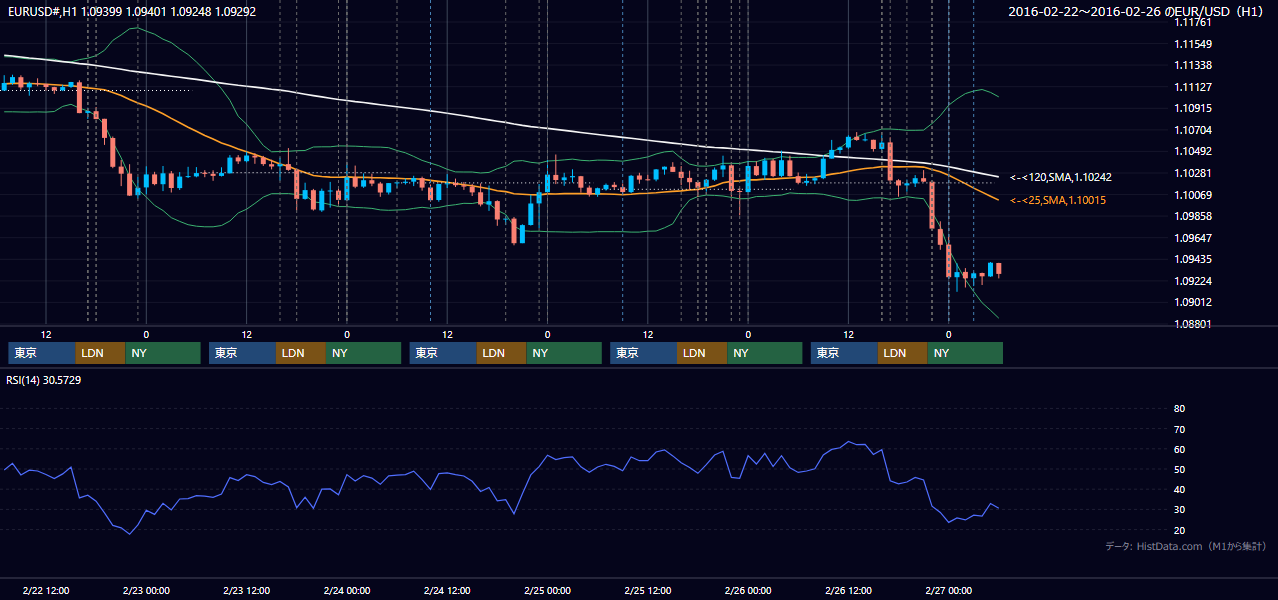Screen dimensions: 1278x600
Task: Select the 2/22 12:00 time label
Action: [45, 591]
